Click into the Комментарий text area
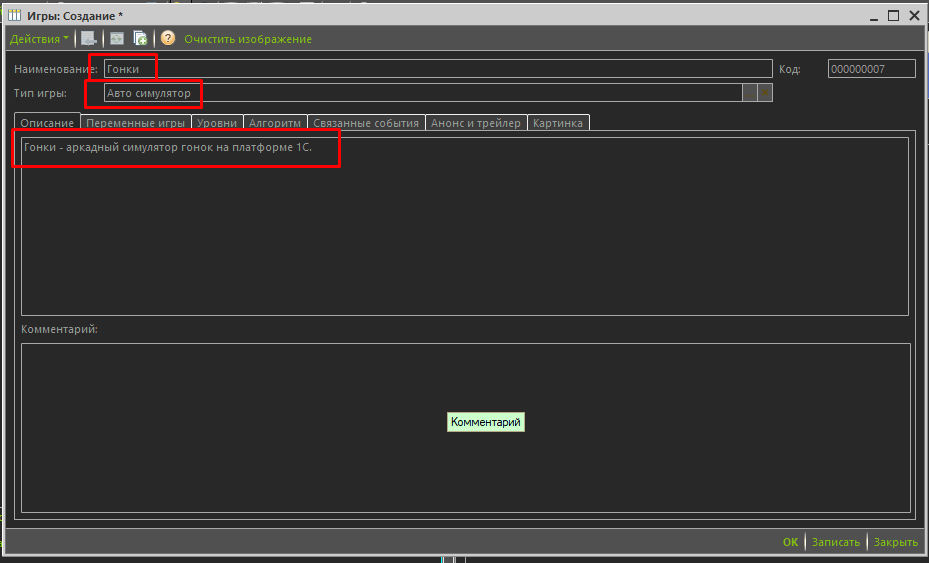929x563 pixels. [x=466, y=428]
